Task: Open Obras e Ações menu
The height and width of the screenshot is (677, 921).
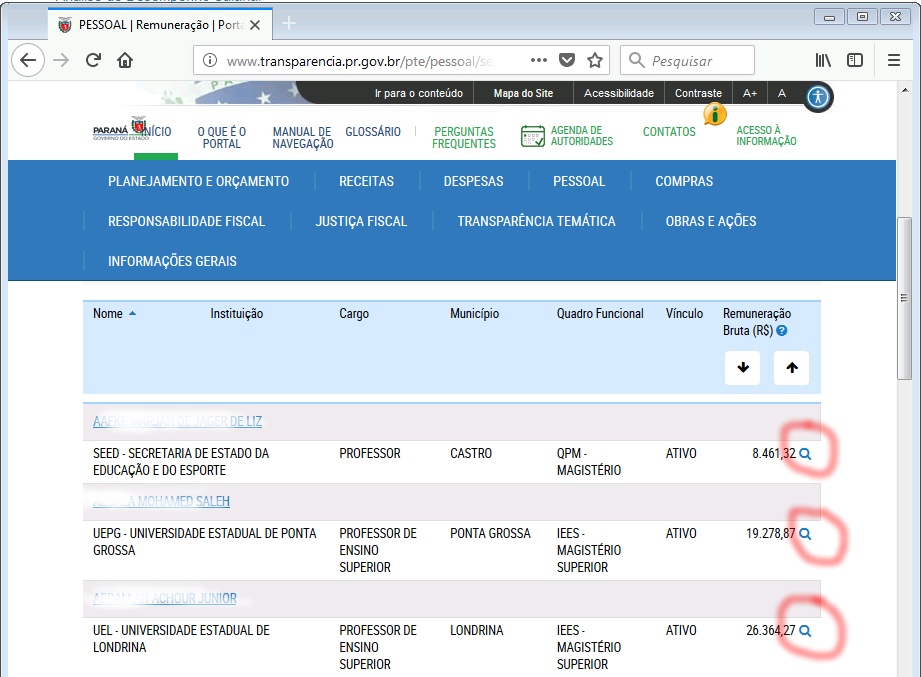Action: coord(711,221)
